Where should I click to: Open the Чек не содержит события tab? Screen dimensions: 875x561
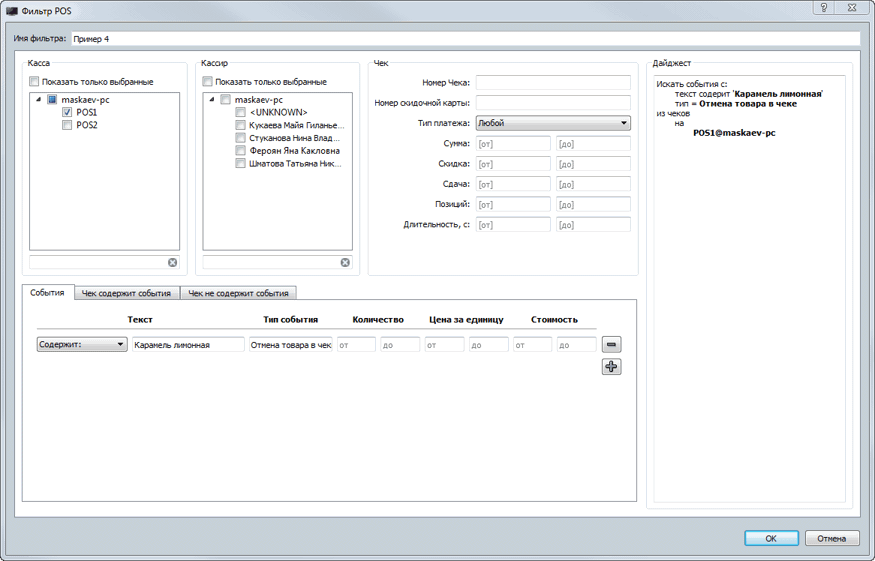(x=240, y=293)
